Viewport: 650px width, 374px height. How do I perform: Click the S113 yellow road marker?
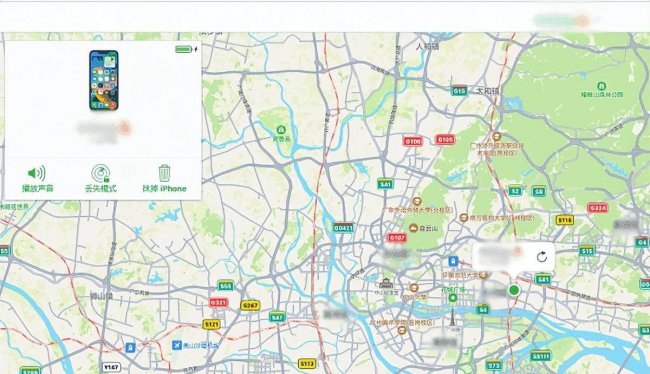click(x=307, y=364)
